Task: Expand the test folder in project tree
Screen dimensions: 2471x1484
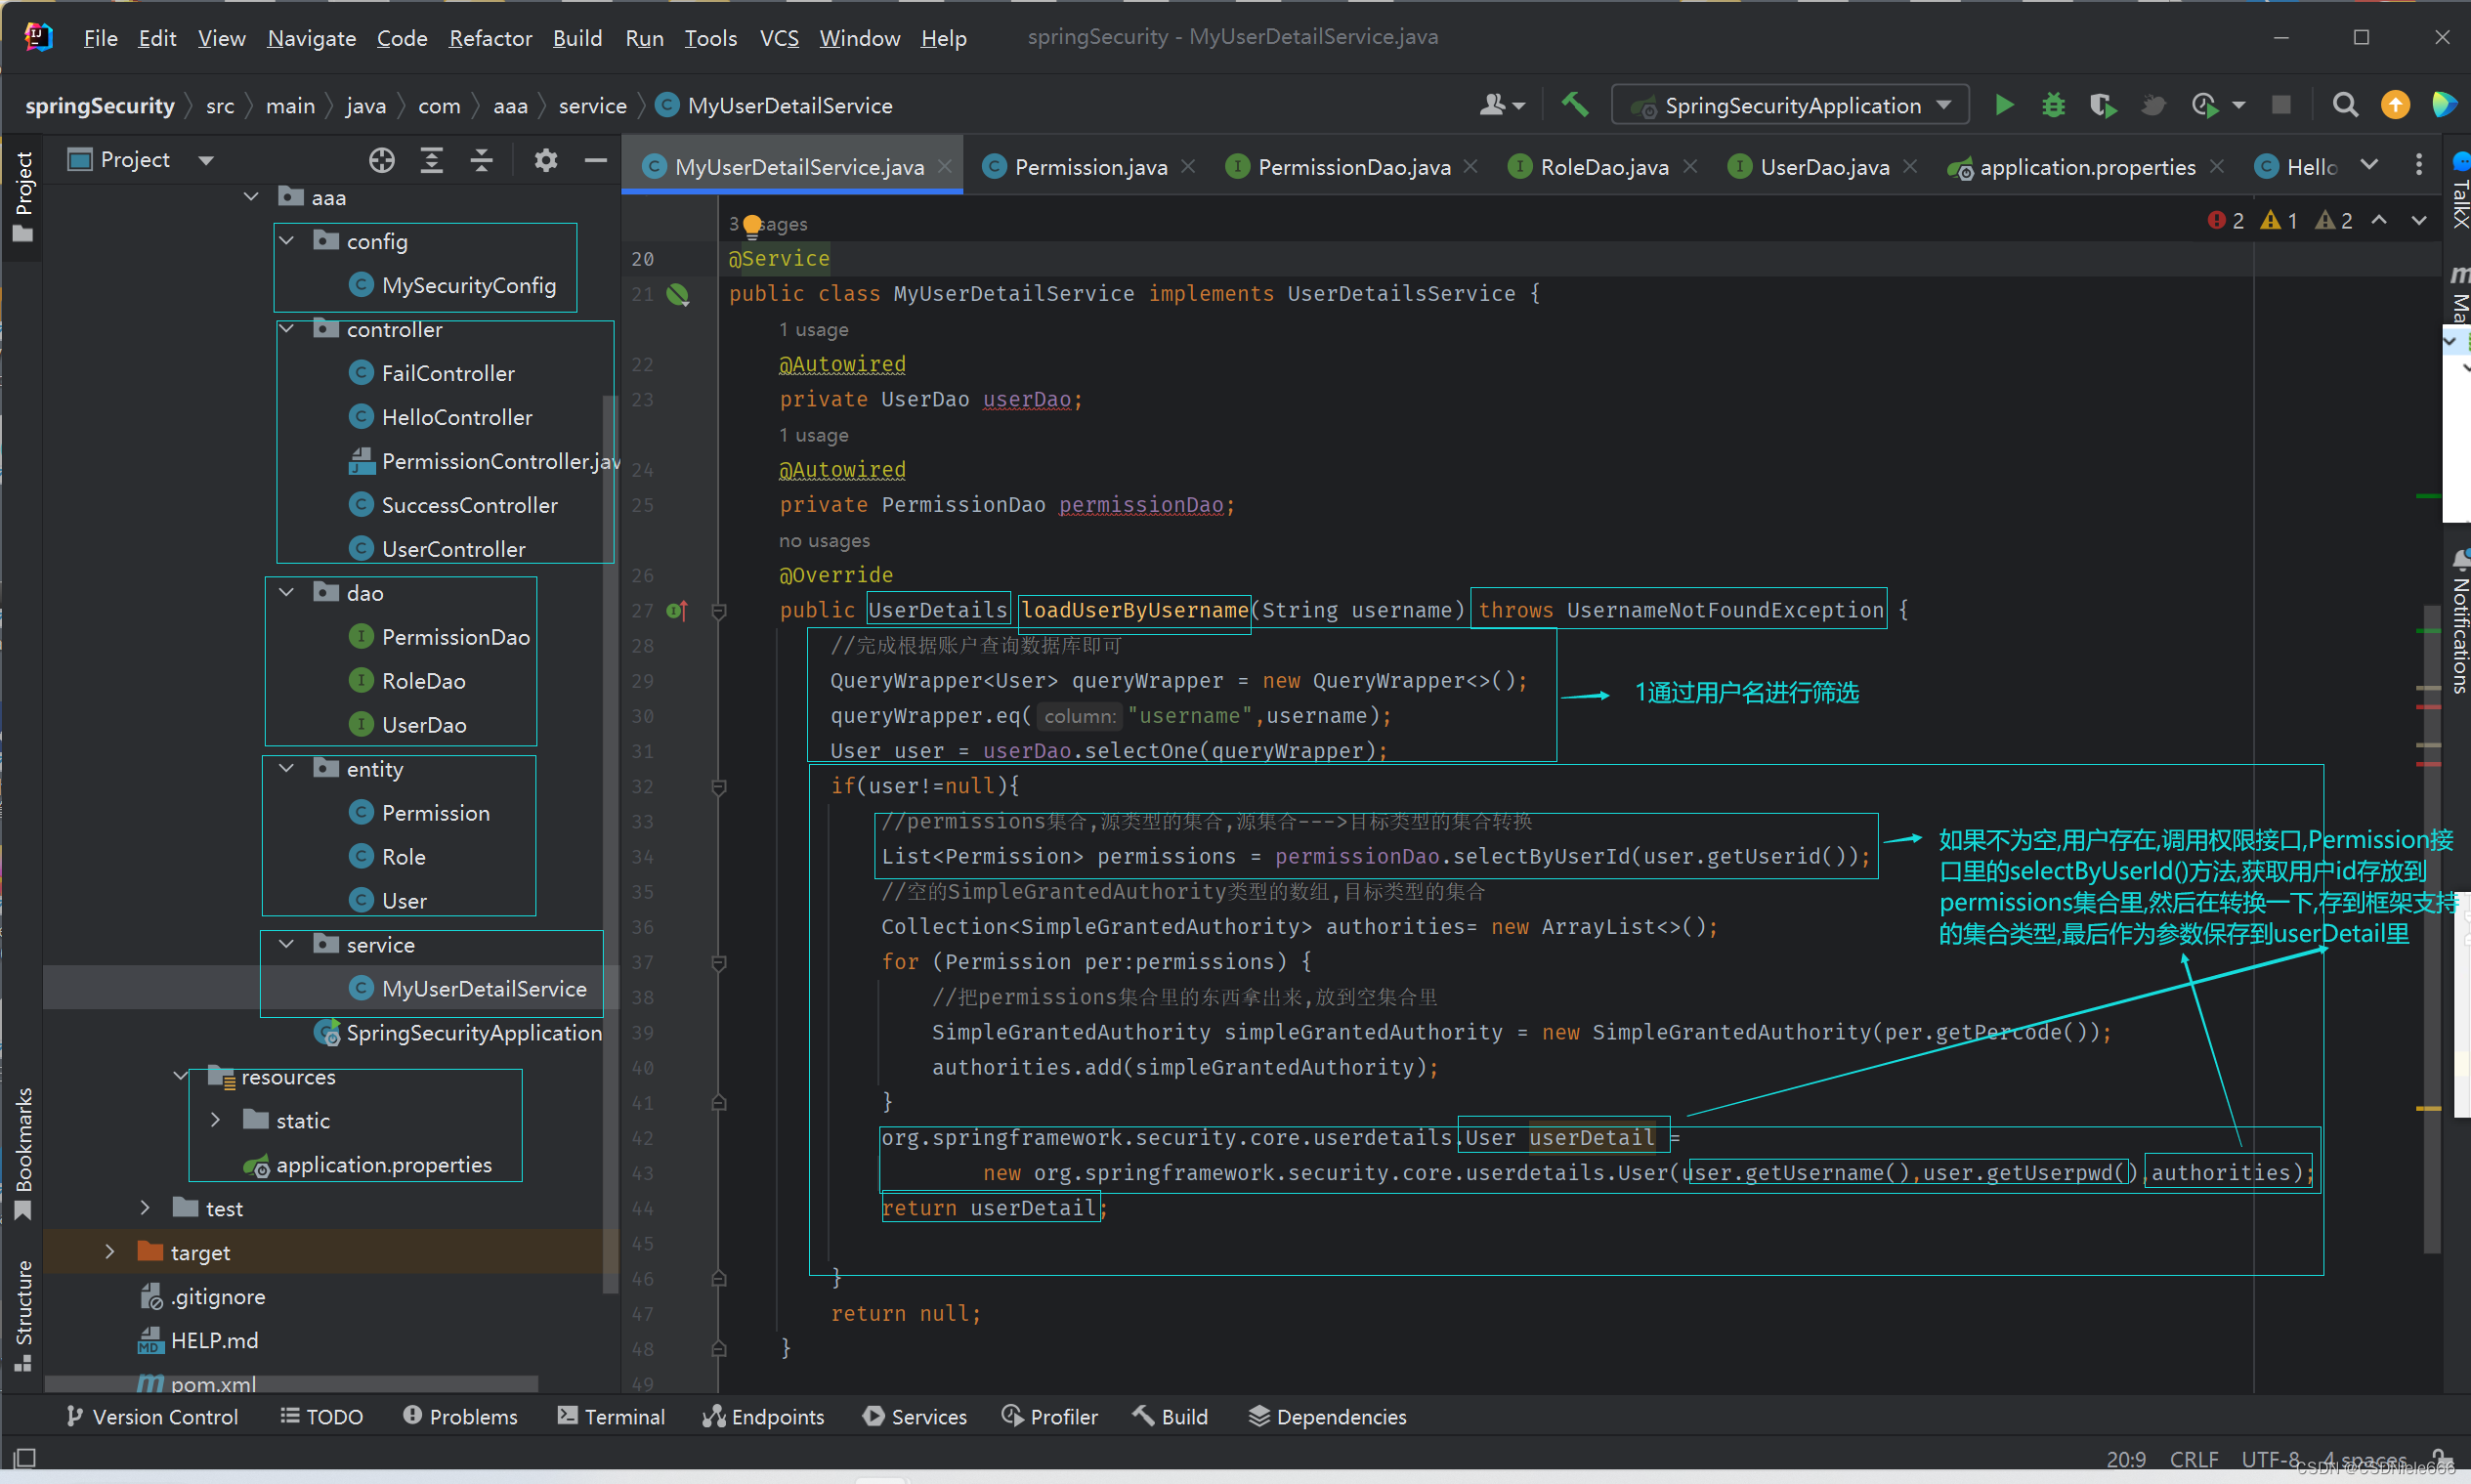Action: click(x=143, y=1208)
